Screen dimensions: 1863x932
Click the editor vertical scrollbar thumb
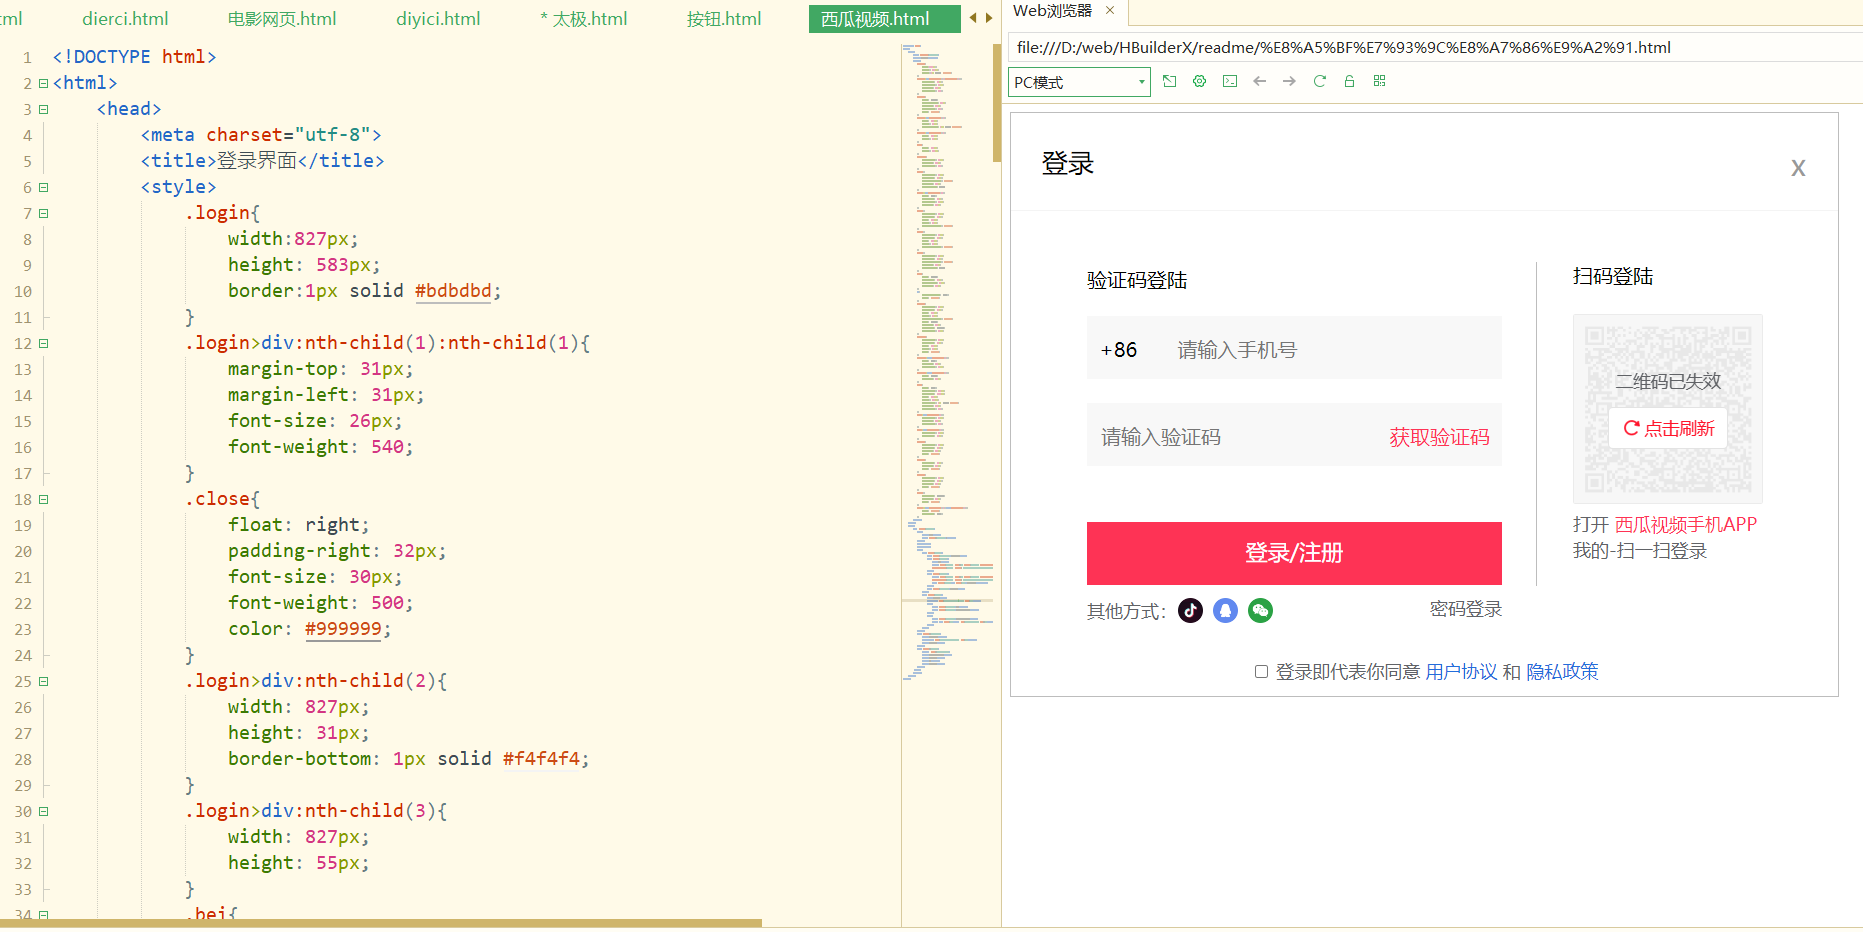pos(997,103)
